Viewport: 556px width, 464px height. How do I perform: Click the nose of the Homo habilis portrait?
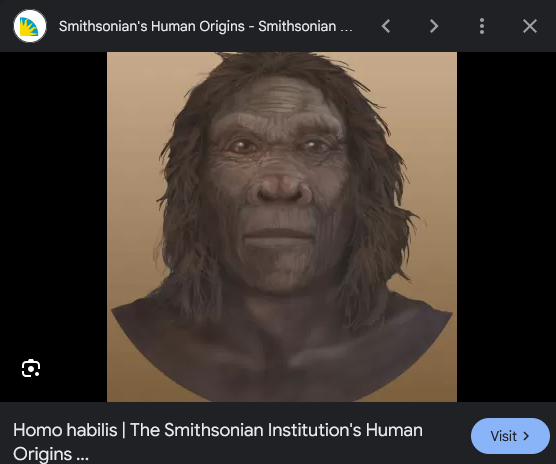coord(279,188)
